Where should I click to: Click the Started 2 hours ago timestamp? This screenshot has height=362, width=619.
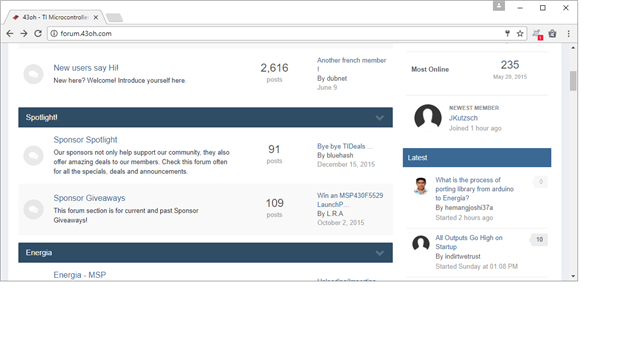(x=464, y=218)
